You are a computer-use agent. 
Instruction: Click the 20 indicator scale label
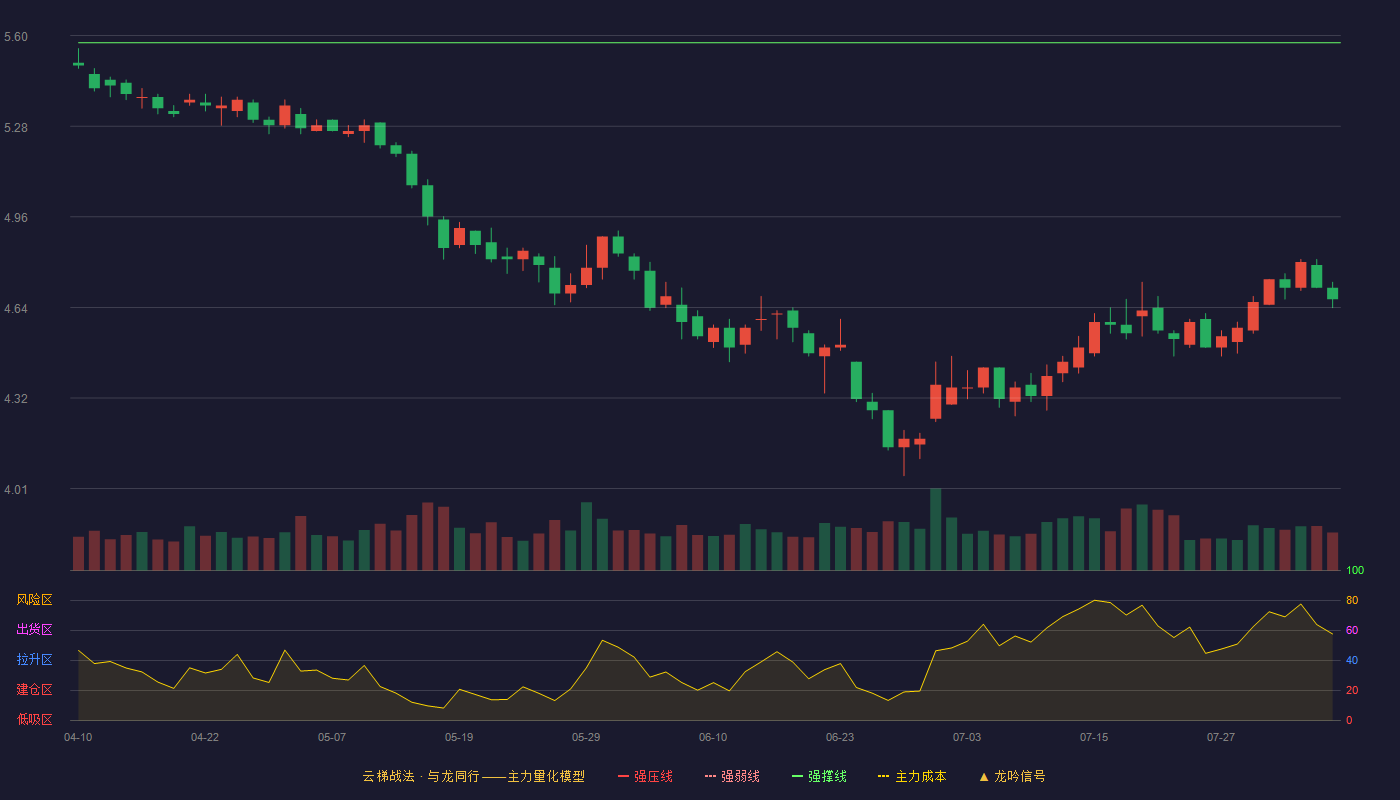(x=1352, y=690)
